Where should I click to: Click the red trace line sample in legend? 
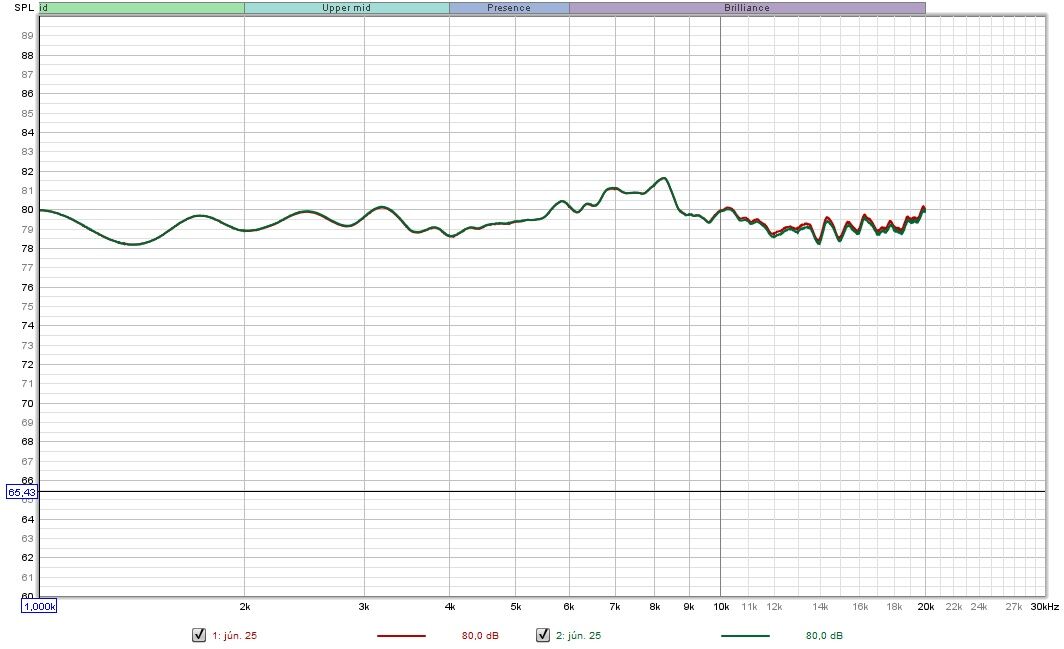pyautogui.click(x=401, y=636)
